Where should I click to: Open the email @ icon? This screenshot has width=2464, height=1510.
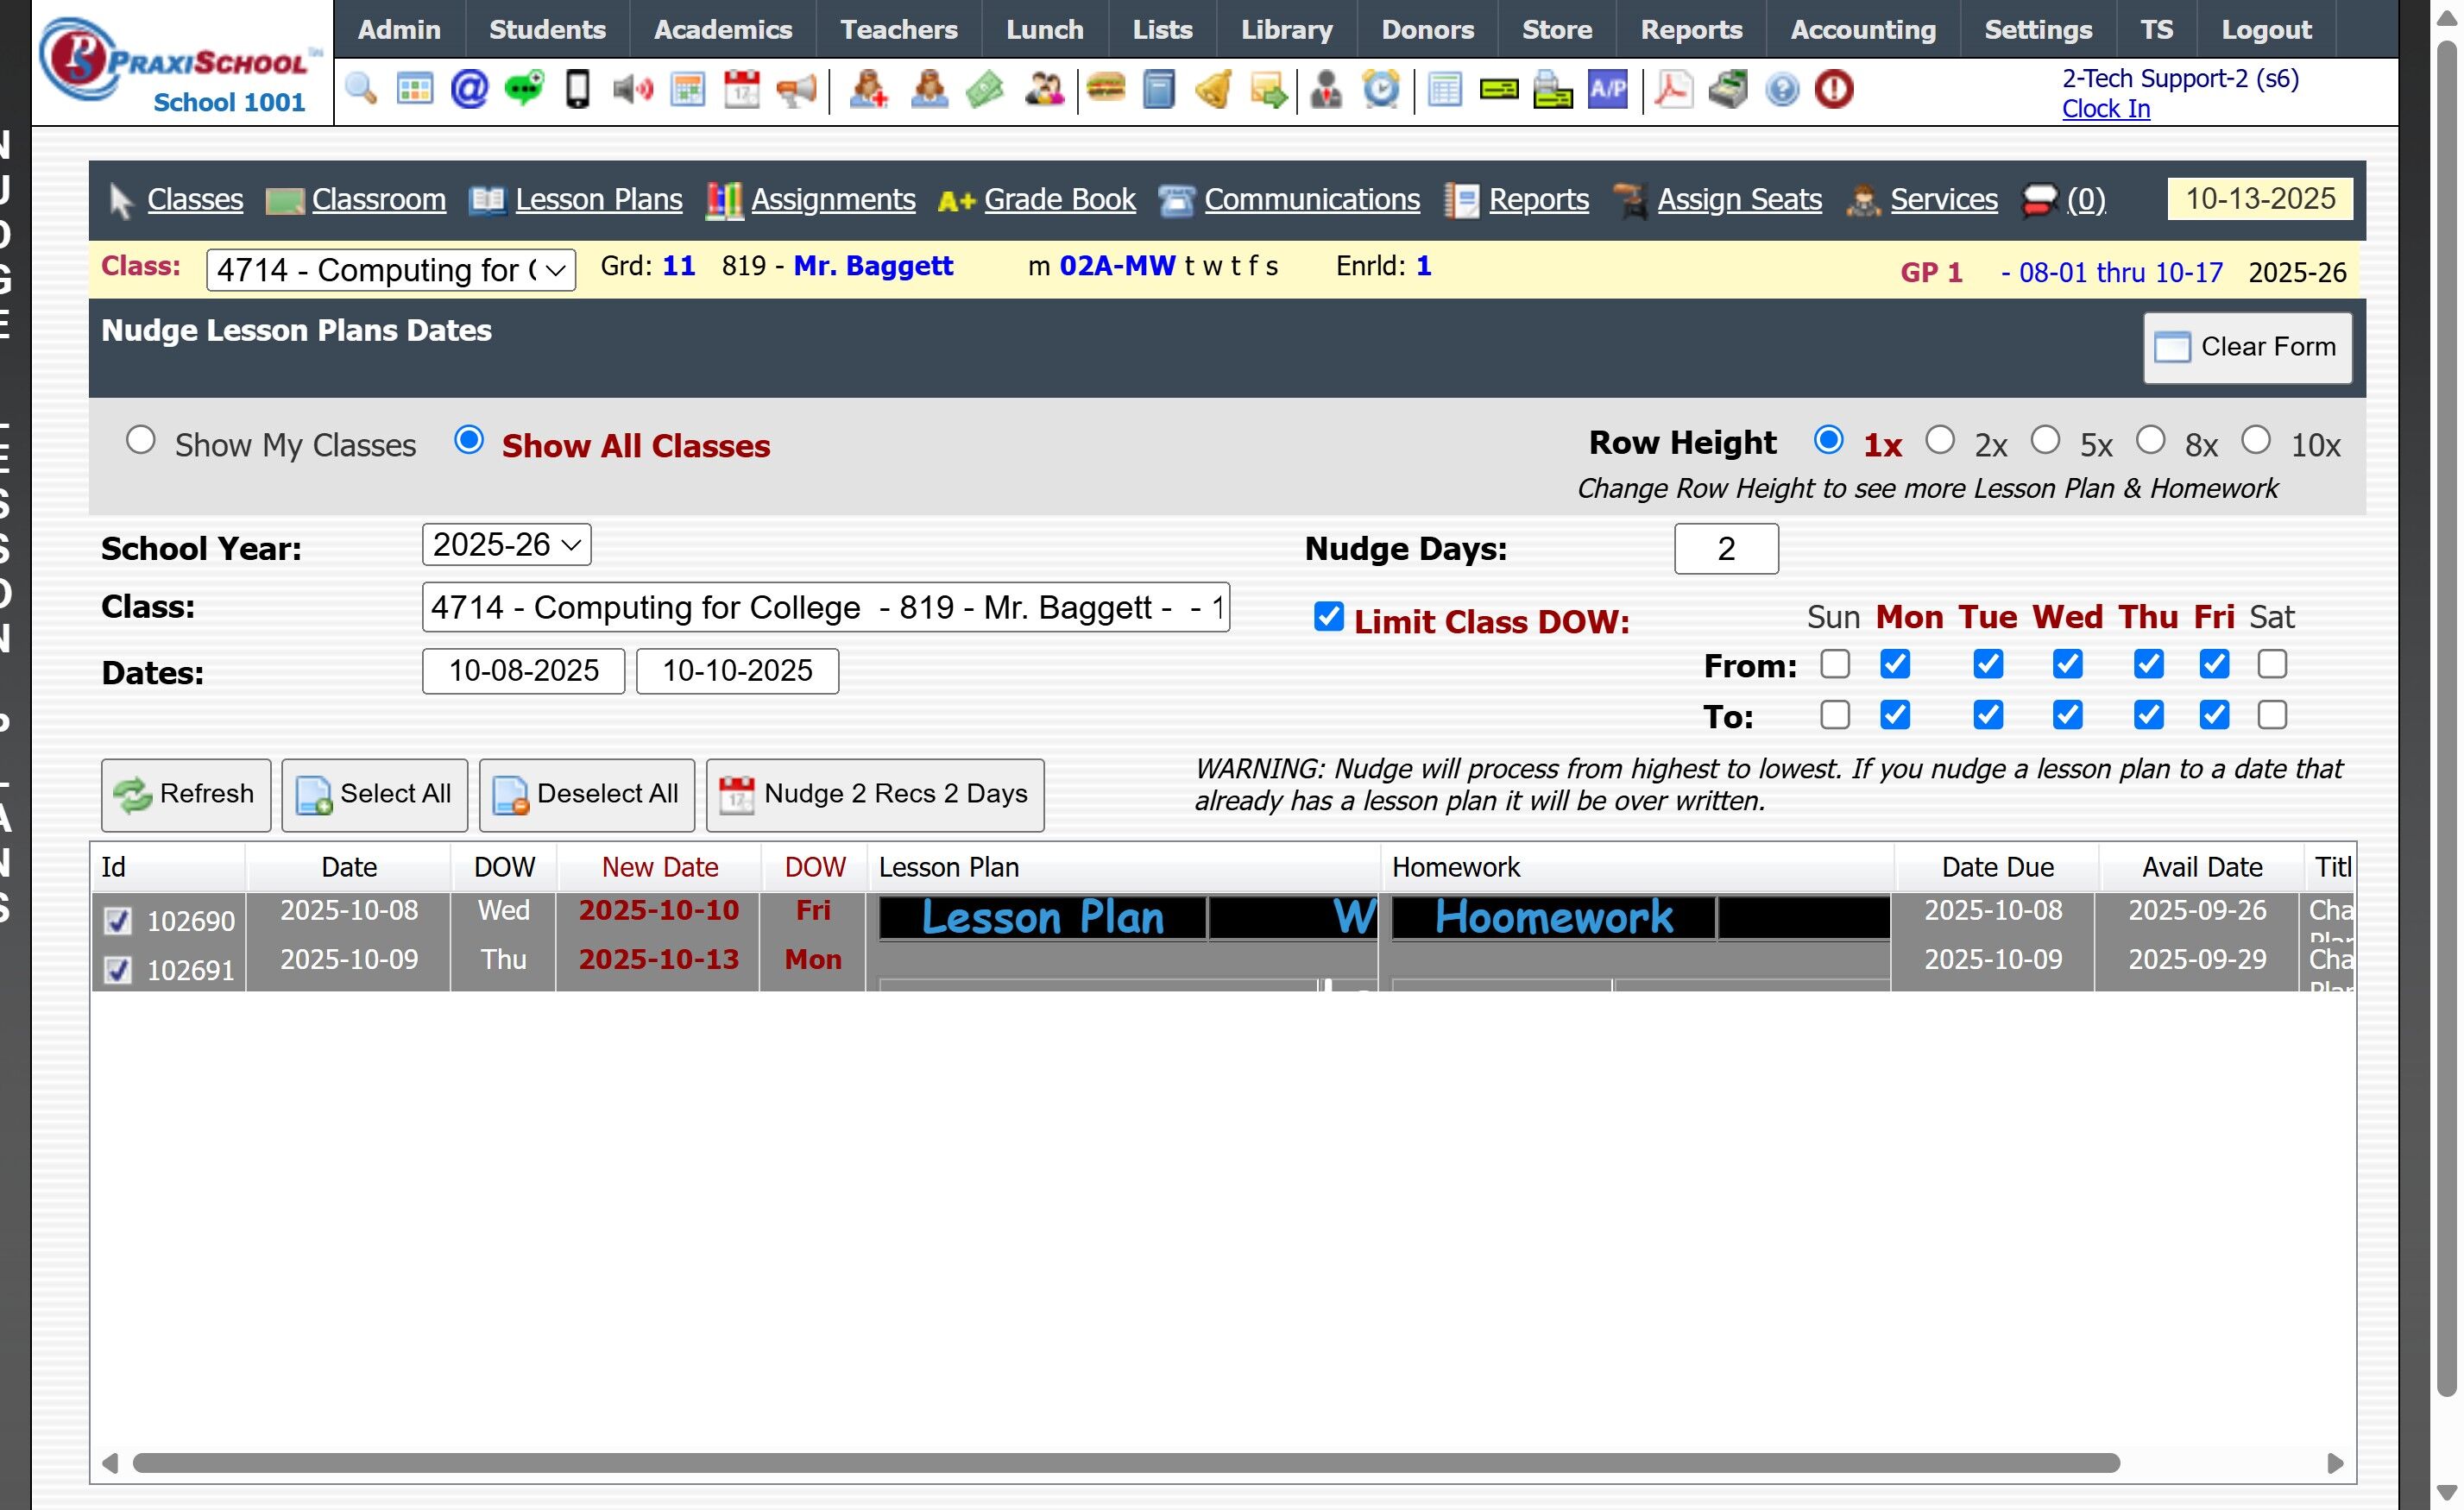[469, 90]
